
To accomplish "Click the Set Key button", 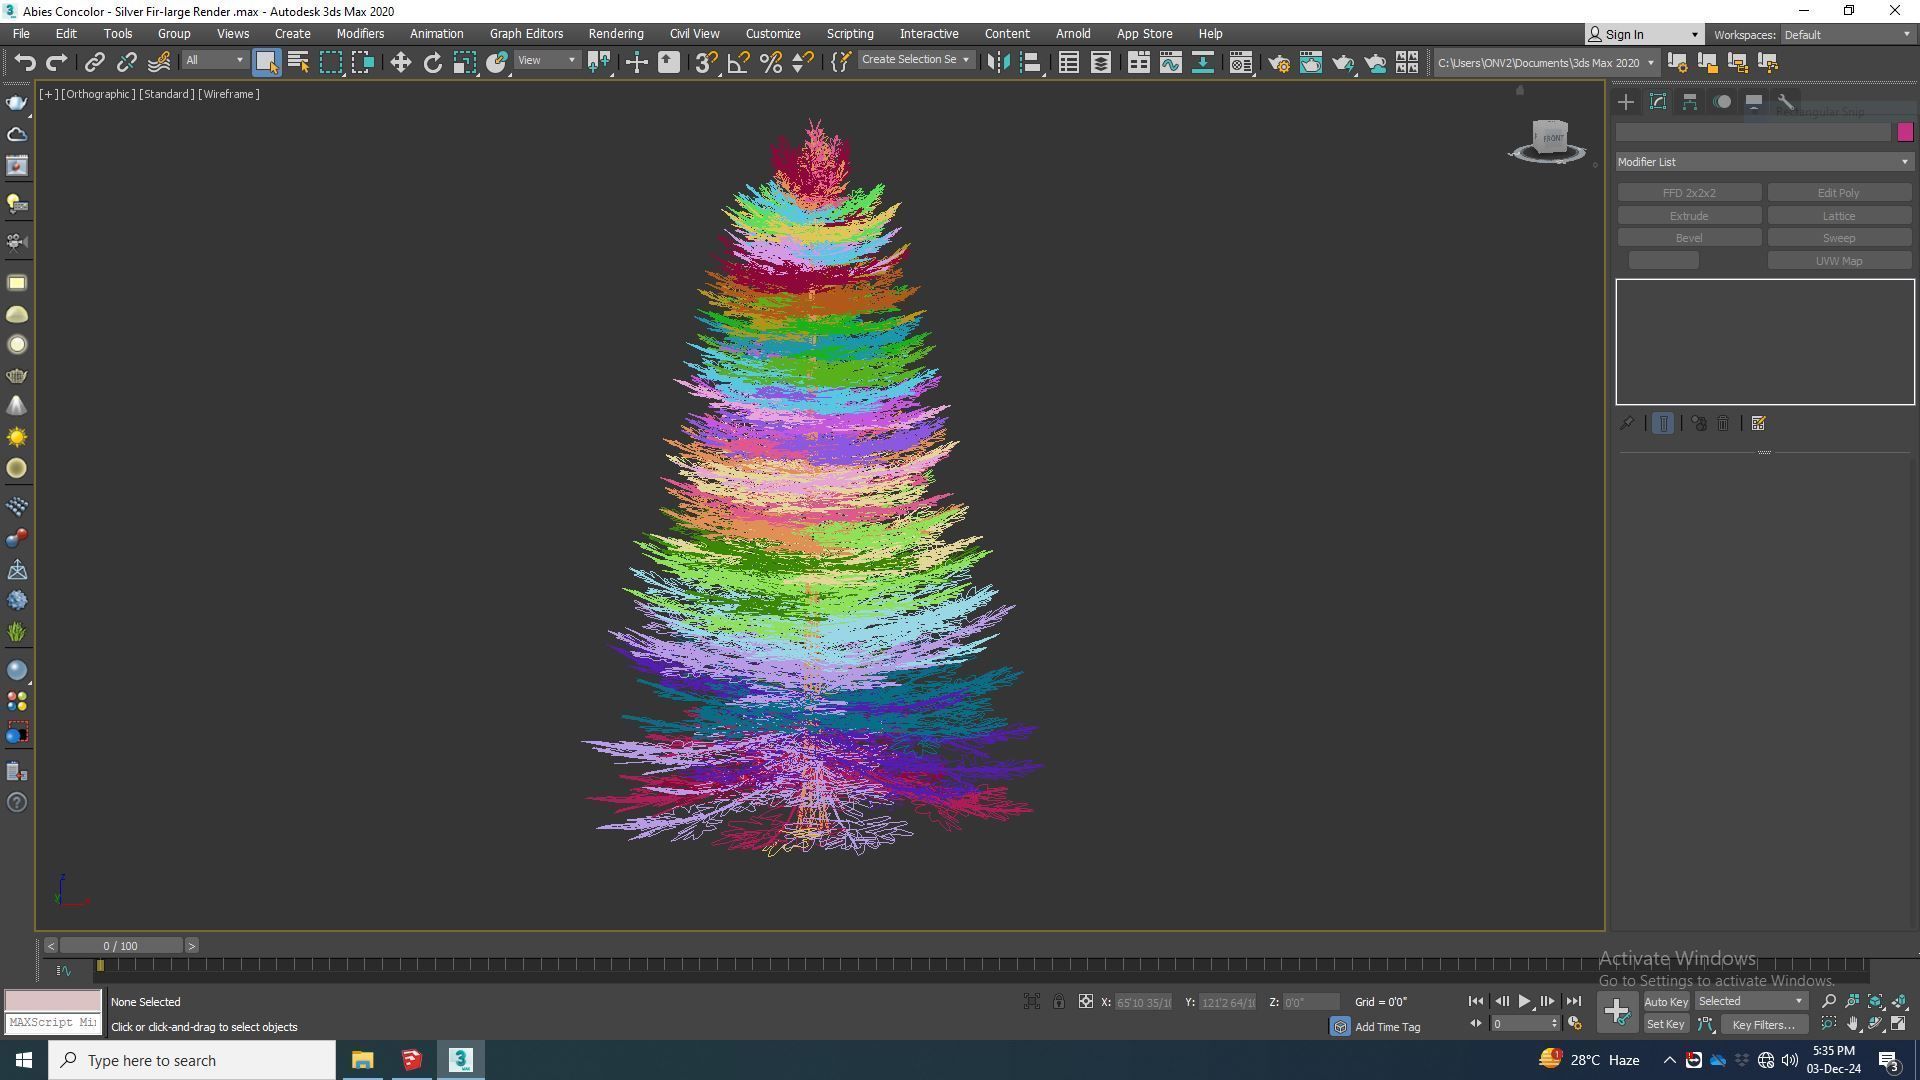I will click(x=1665, y=1025).
